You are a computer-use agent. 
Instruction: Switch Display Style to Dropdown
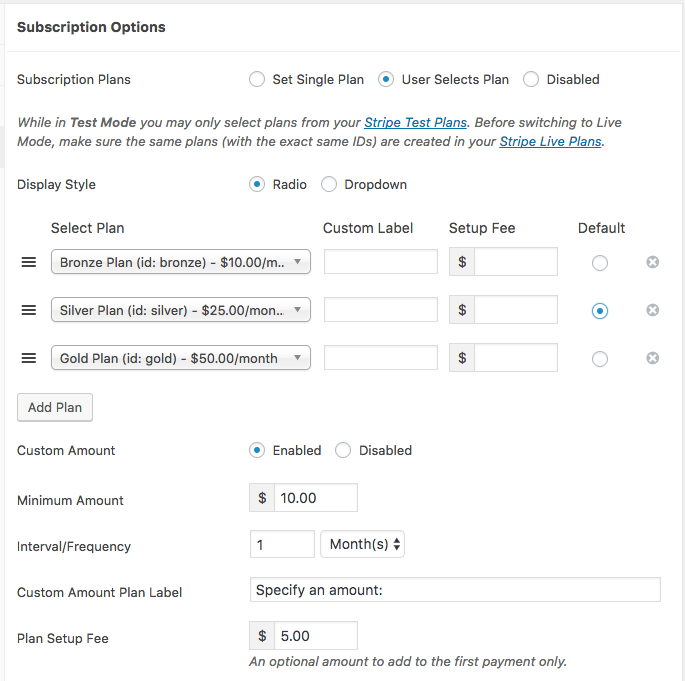329,185
